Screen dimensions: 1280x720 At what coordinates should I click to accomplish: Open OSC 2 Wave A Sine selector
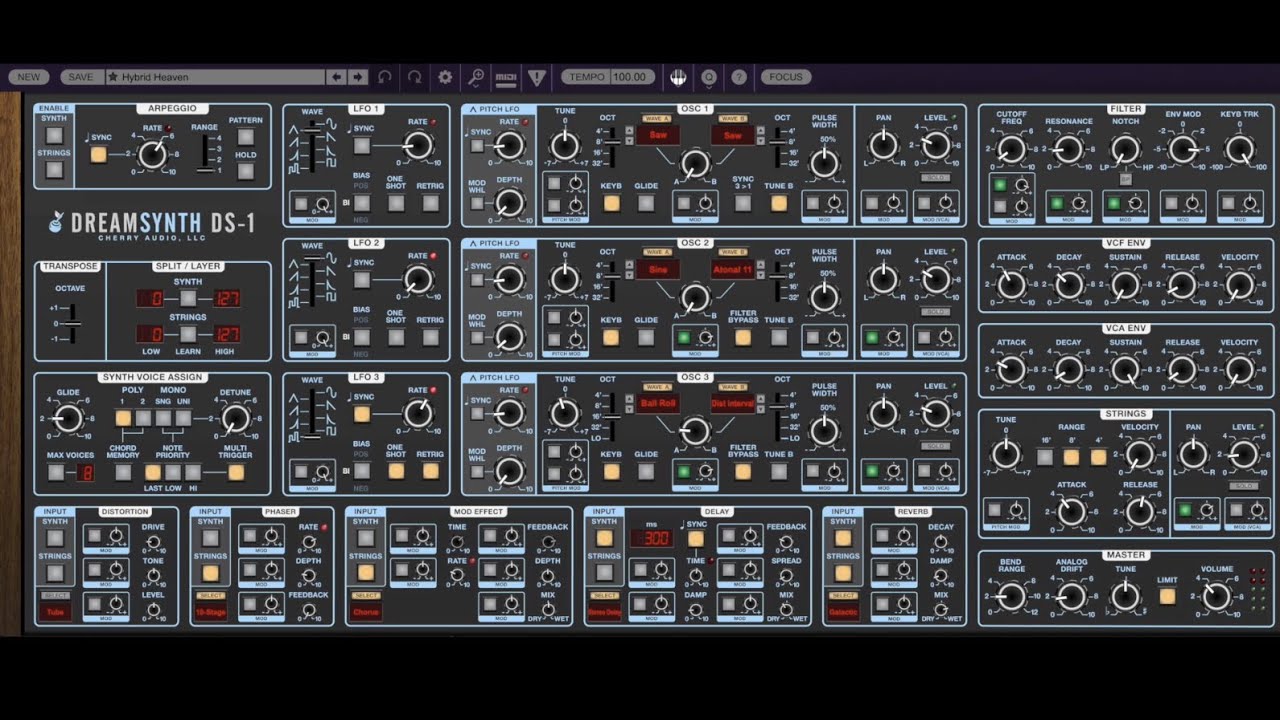click(658, 270)
